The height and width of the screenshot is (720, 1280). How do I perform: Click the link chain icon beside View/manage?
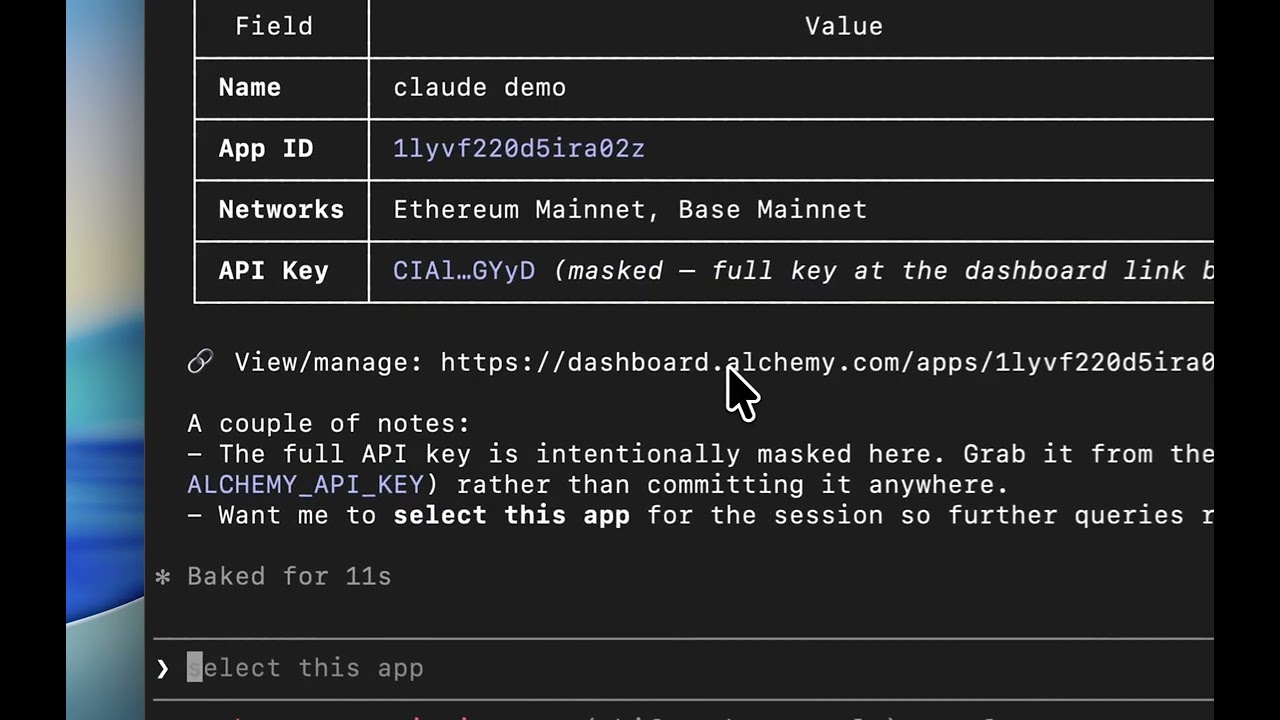click(200, 362)
